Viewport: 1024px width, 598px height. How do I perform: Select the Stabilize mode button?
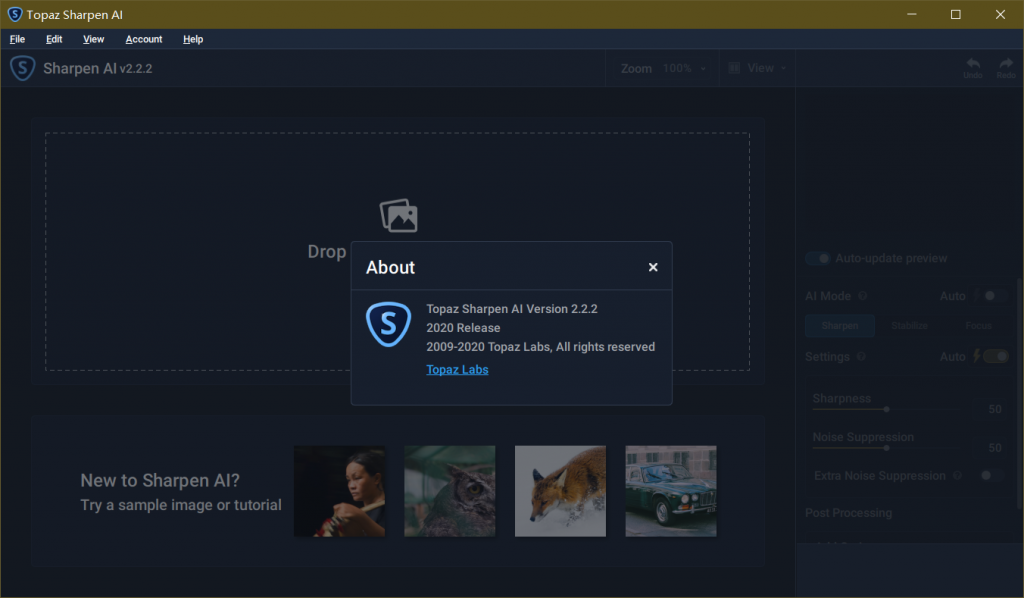[909, 326]
